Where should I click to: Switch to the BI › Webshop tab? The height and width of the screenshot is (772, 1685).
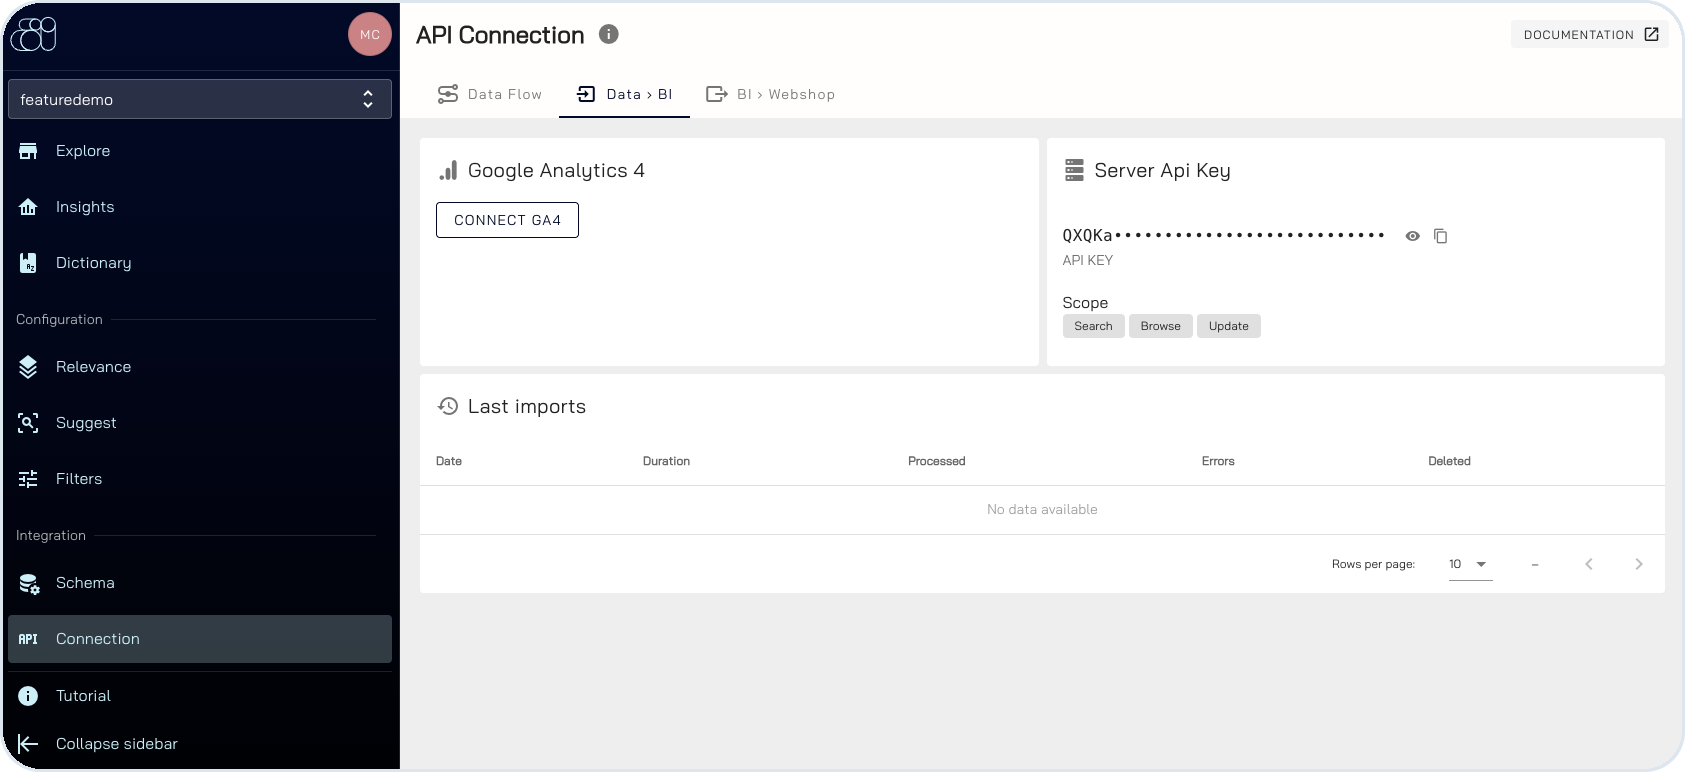[770, 94]
